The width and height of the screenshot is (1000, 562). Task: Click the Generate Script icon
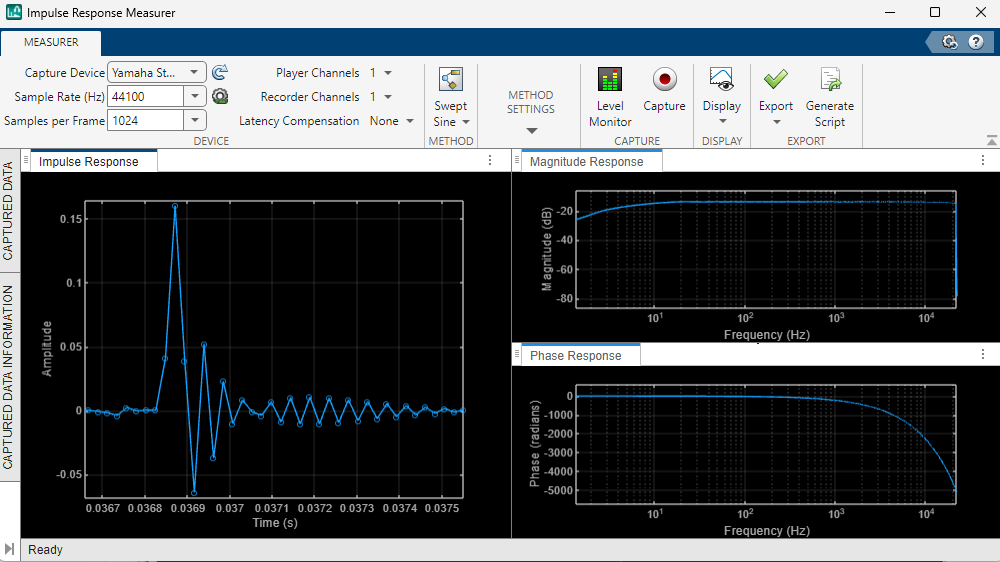[829, 80]
